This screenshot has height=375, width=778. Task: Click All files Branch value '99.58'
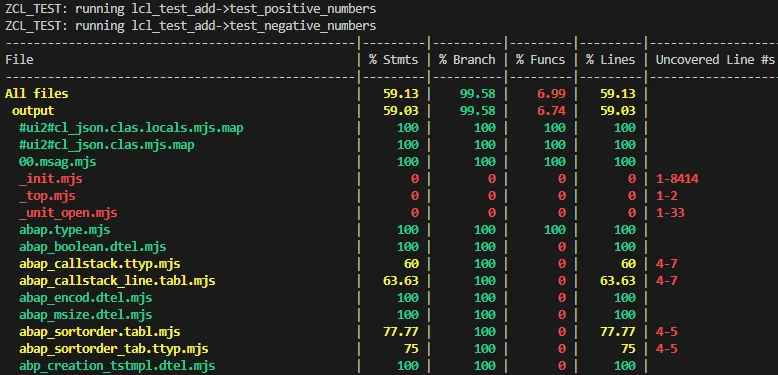tap(478, 94)
